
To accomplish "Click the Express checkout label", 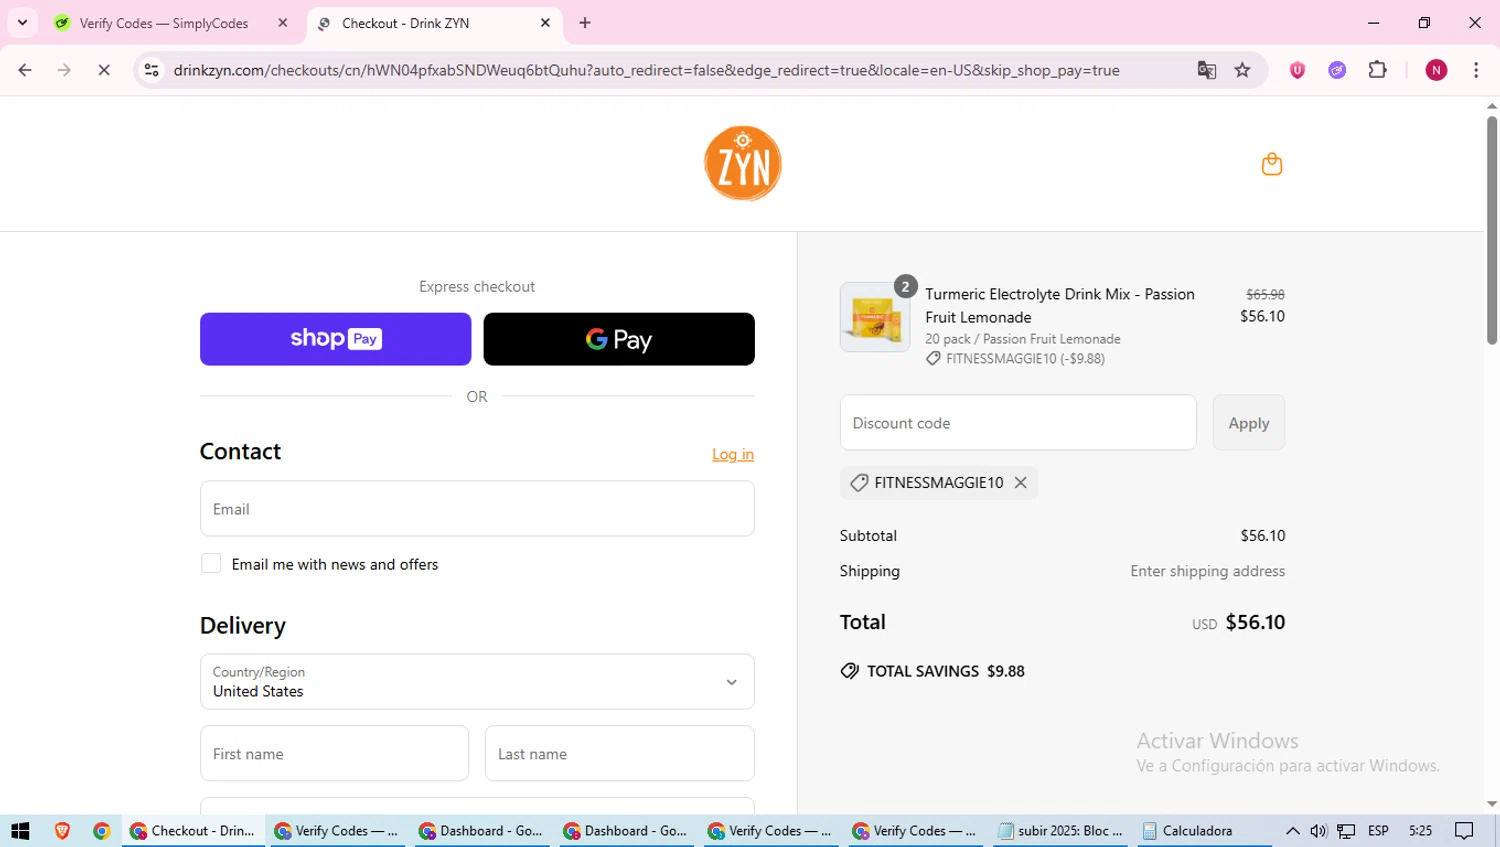I will [477, 286].
